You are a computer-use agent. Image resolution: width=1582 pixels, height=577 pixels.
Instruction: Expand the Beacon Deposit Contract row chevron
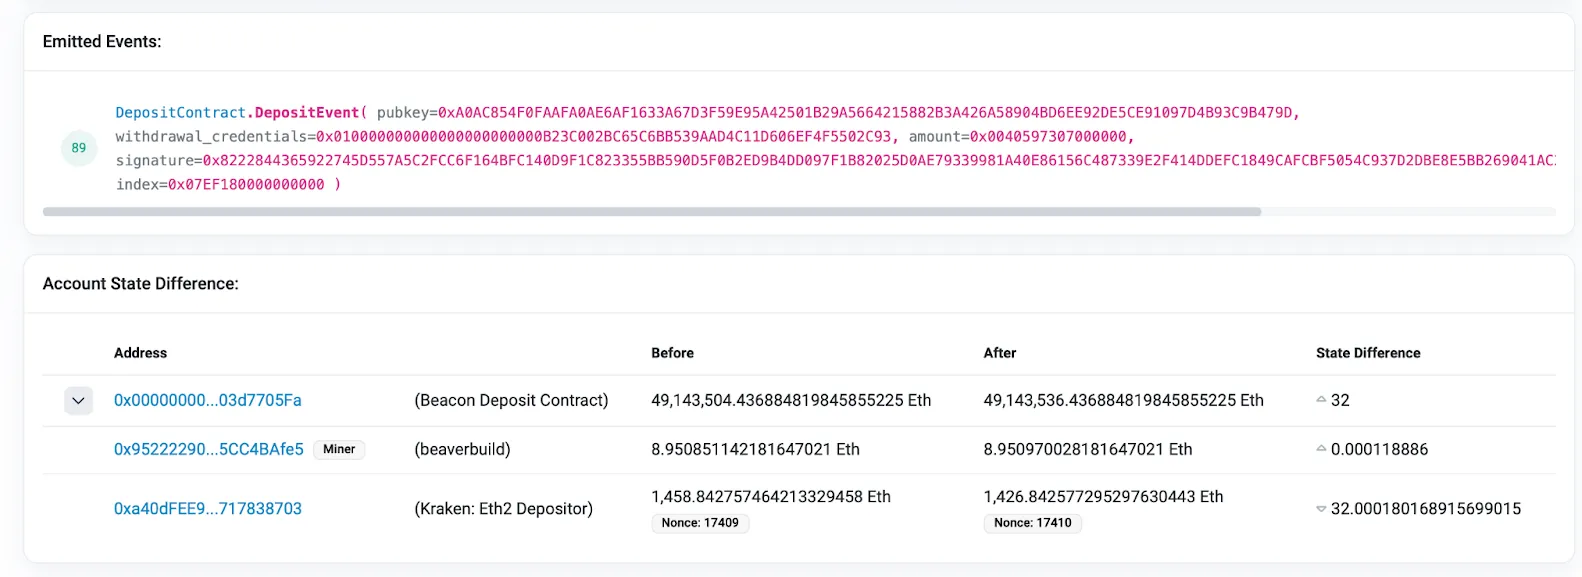tap(78, 401)
